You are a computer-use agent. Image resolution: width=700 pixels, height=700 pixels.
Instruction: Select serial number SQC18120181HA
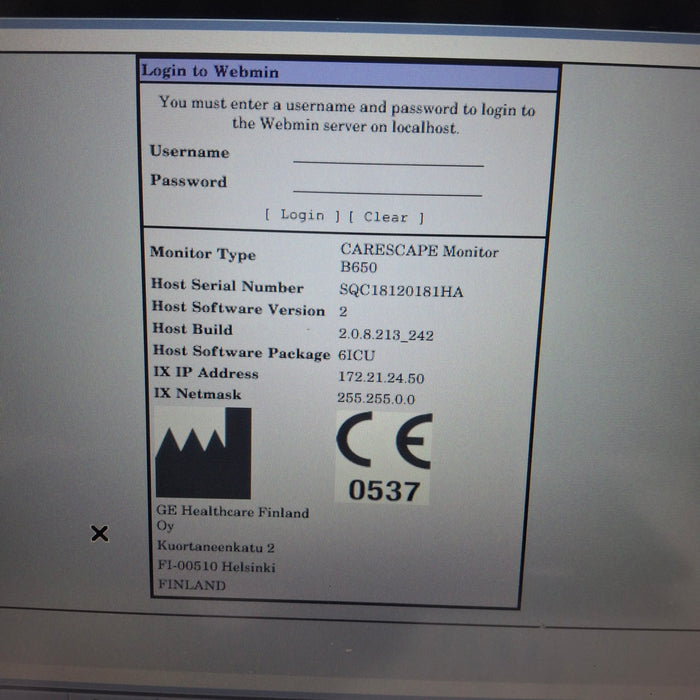click(x=401, y=291)
